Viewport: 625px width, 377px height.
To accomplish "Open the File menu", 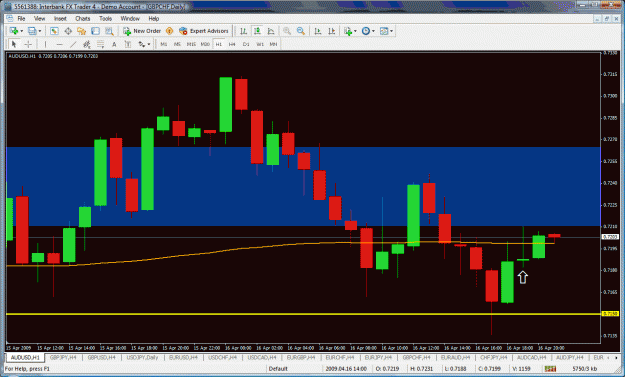I will [x=21, y=18].
